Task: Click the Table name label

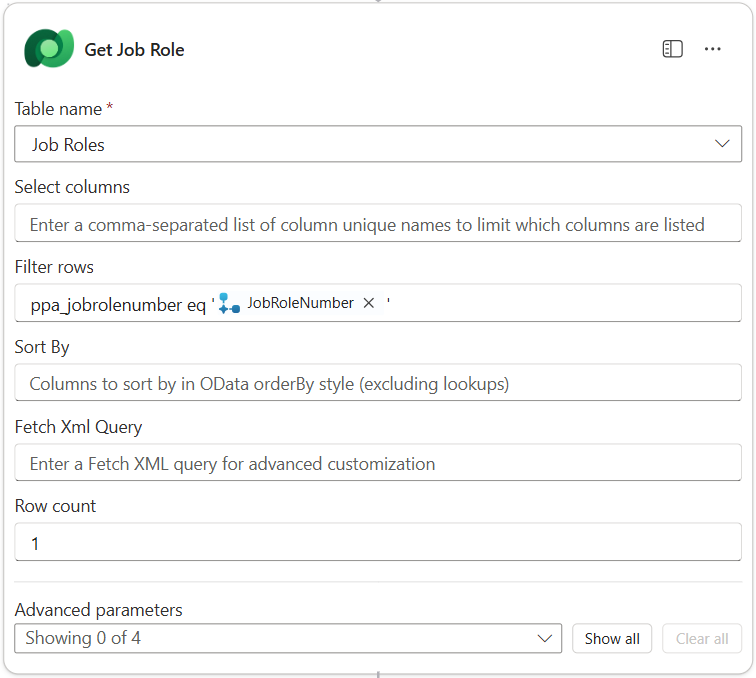Action: click(58, 108)
